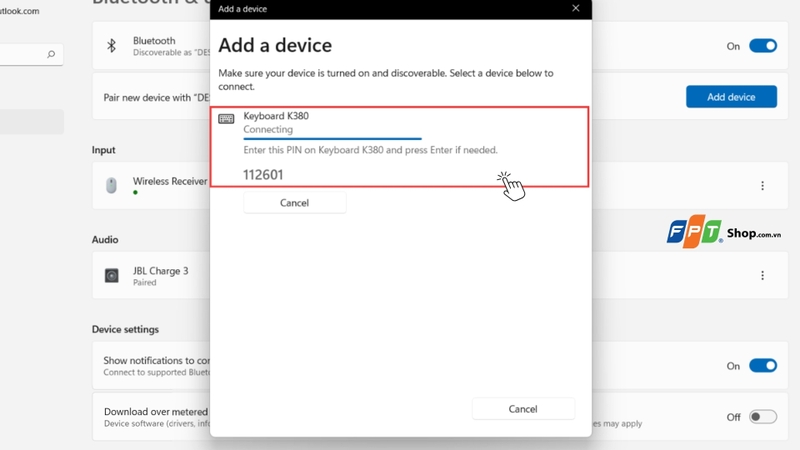This screenshot has height=450, width=800.
Task: Click the JBL Charge 3 device name
Action: pyautogui.click(x=160, y=271)
